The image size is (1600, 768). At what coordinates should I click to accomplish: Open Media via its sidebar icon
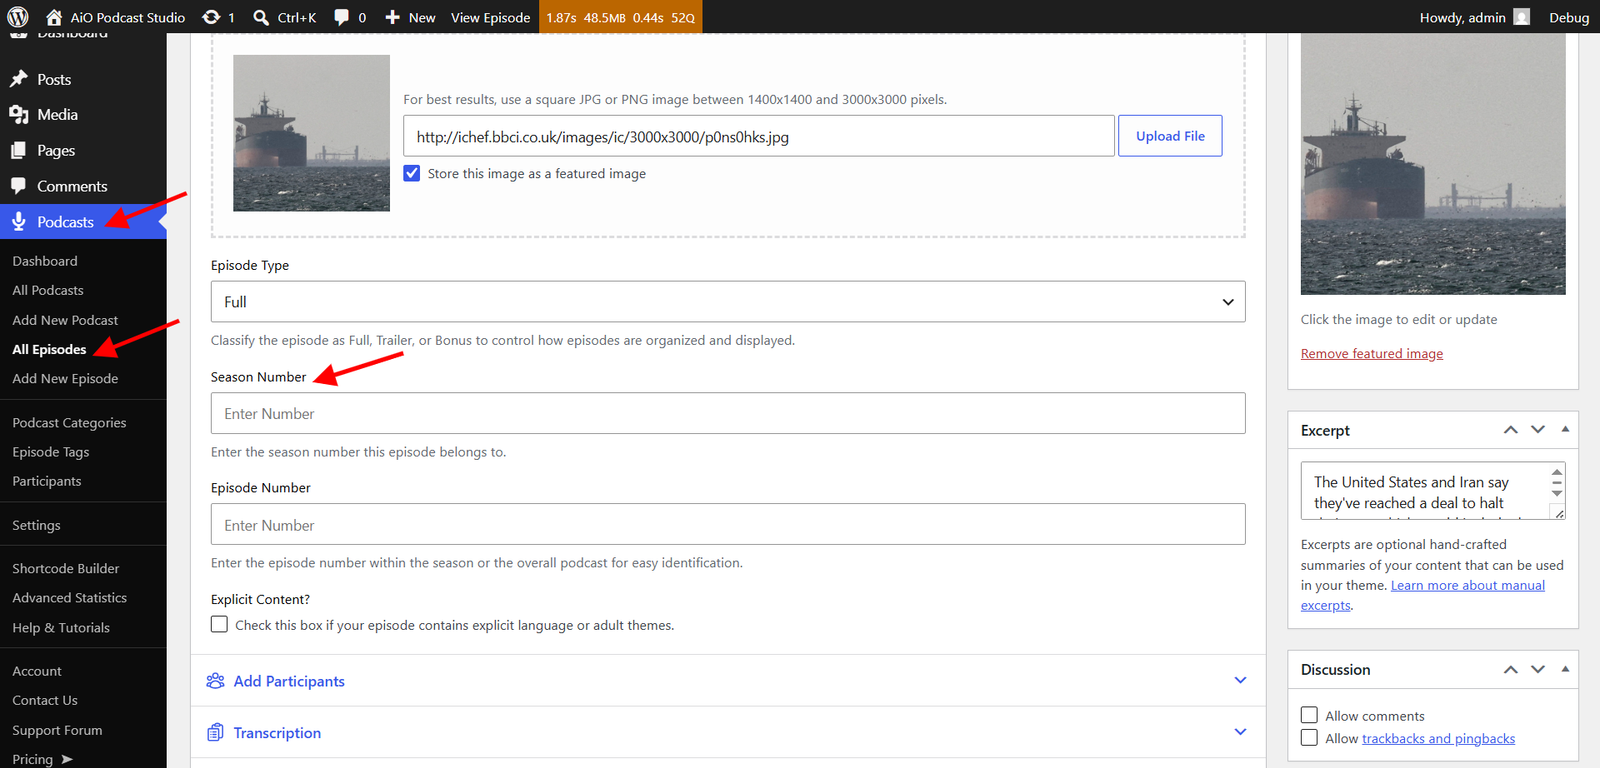(x=19, y=115)
